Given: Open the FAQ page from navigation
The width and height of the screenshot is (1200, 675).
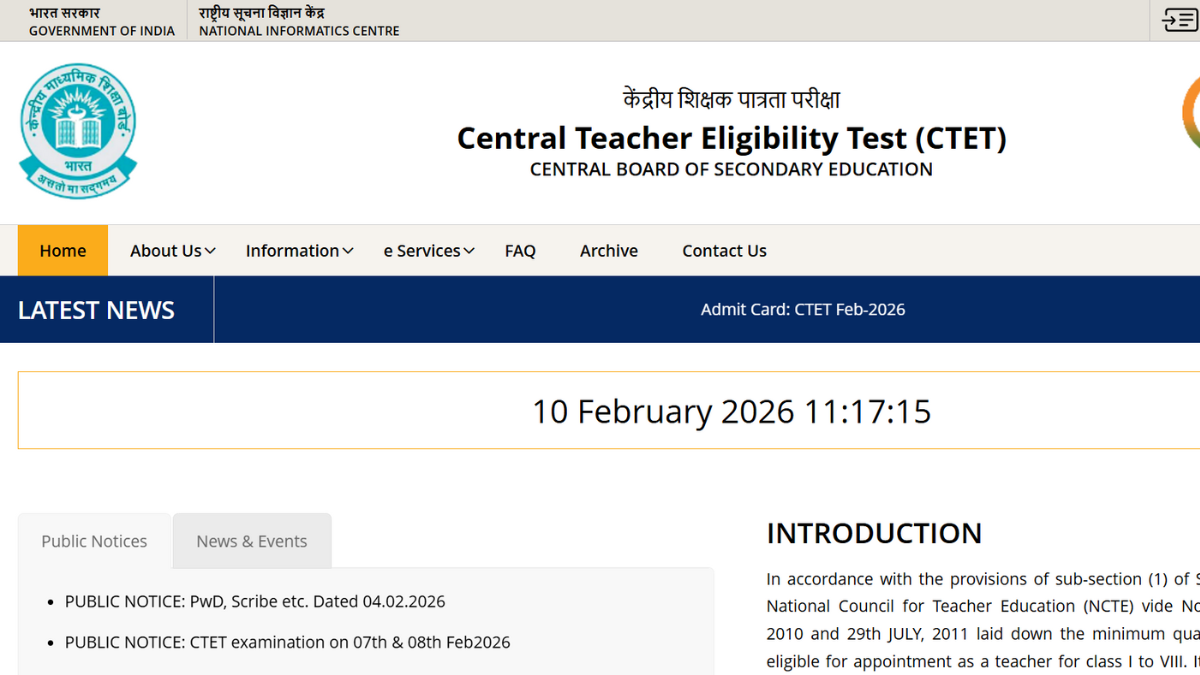Looking at the screenshot, I should click(520, 251).
